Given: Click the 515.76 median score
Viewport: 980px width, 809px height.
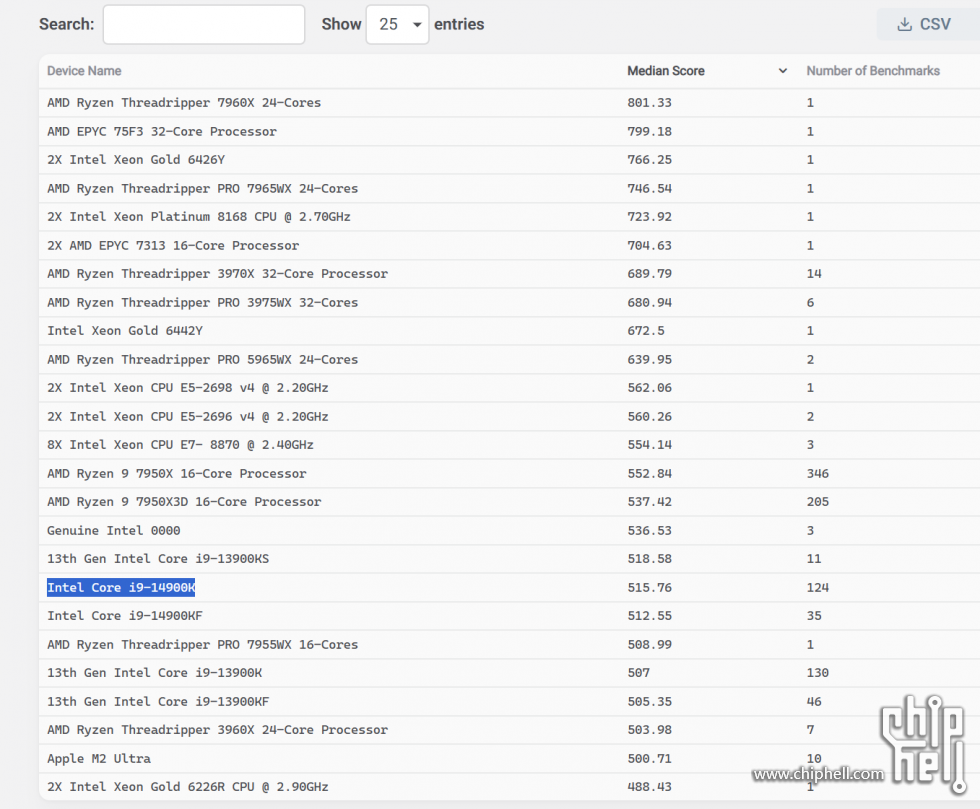Looking at the screenshot, I should pos(649,587).
